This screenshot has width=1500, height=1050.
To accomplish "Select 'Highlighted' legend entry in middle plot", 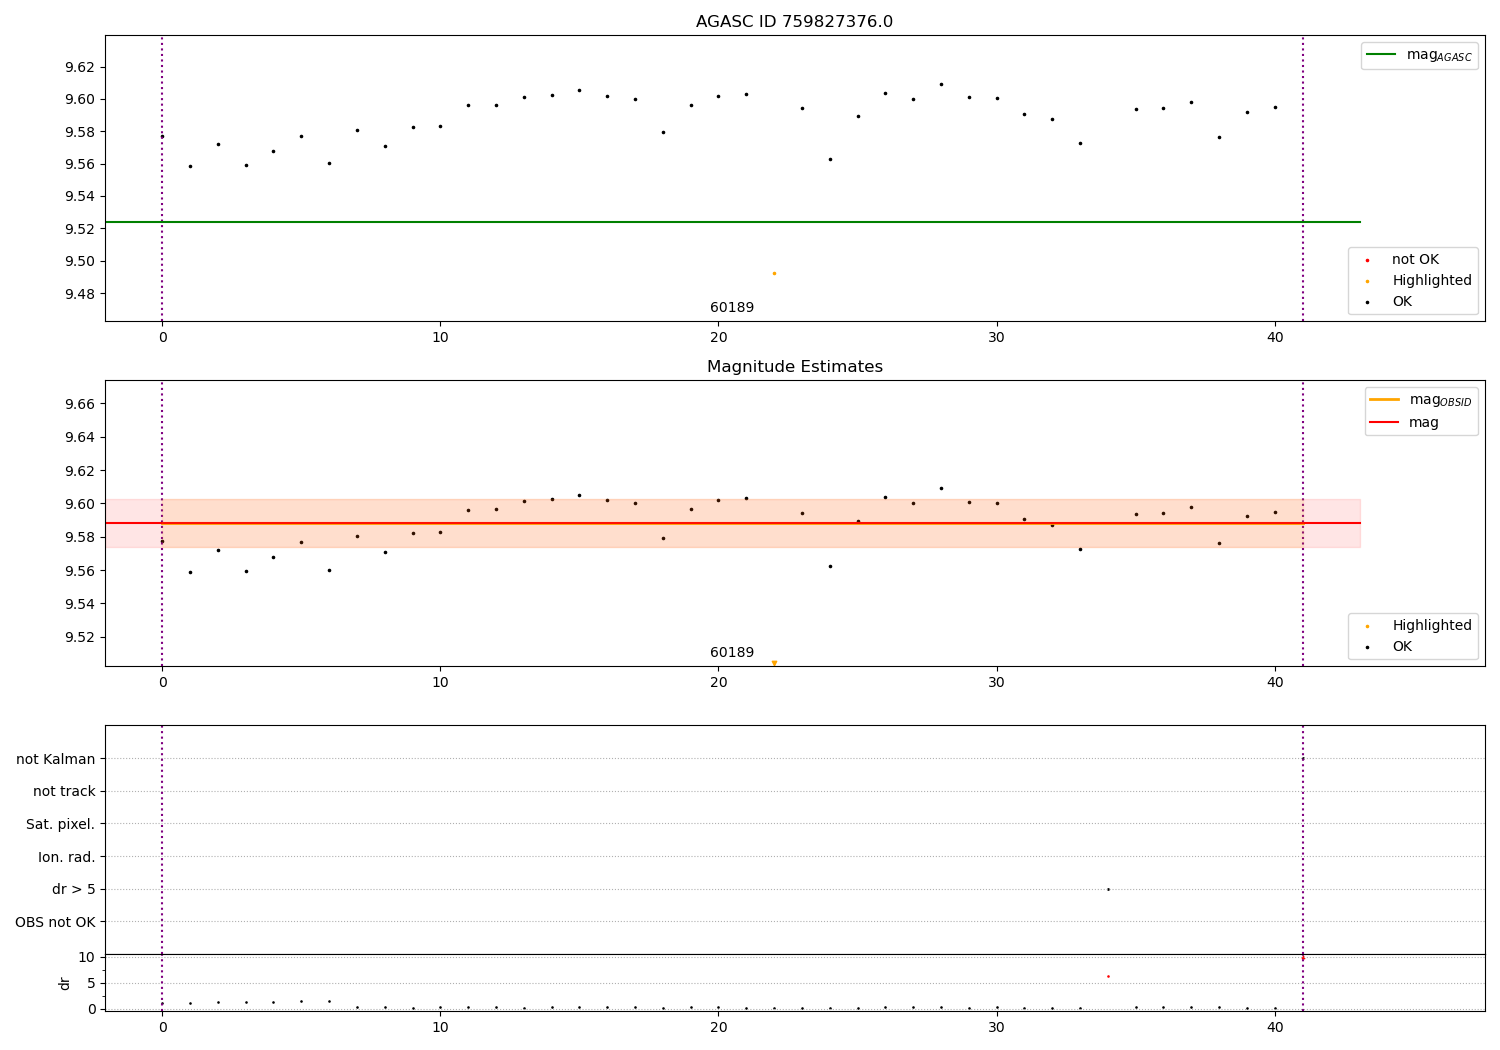I will pos(1432,626).
